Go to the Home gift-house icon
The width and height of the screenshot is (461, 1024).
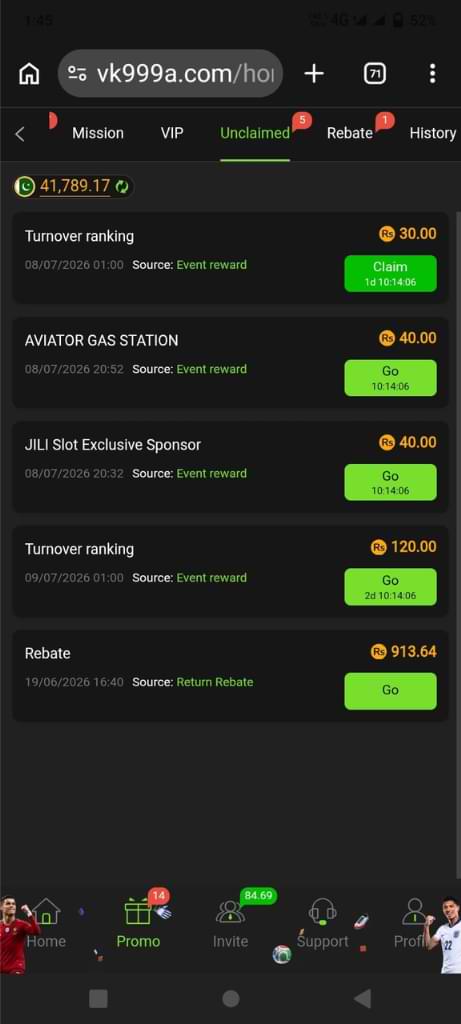click(x=46, y=911)
